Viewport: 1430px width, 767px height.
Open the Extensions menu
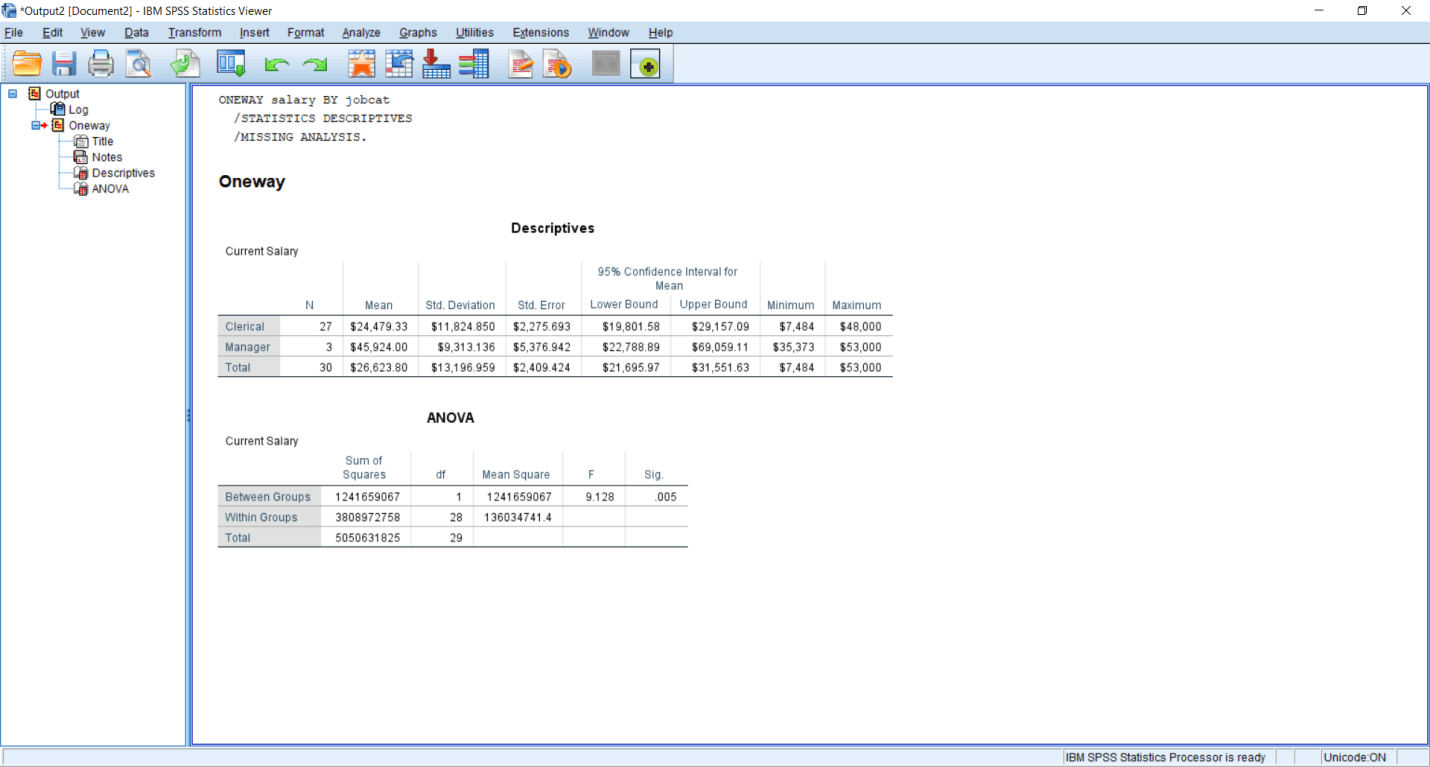coord(540,32)
